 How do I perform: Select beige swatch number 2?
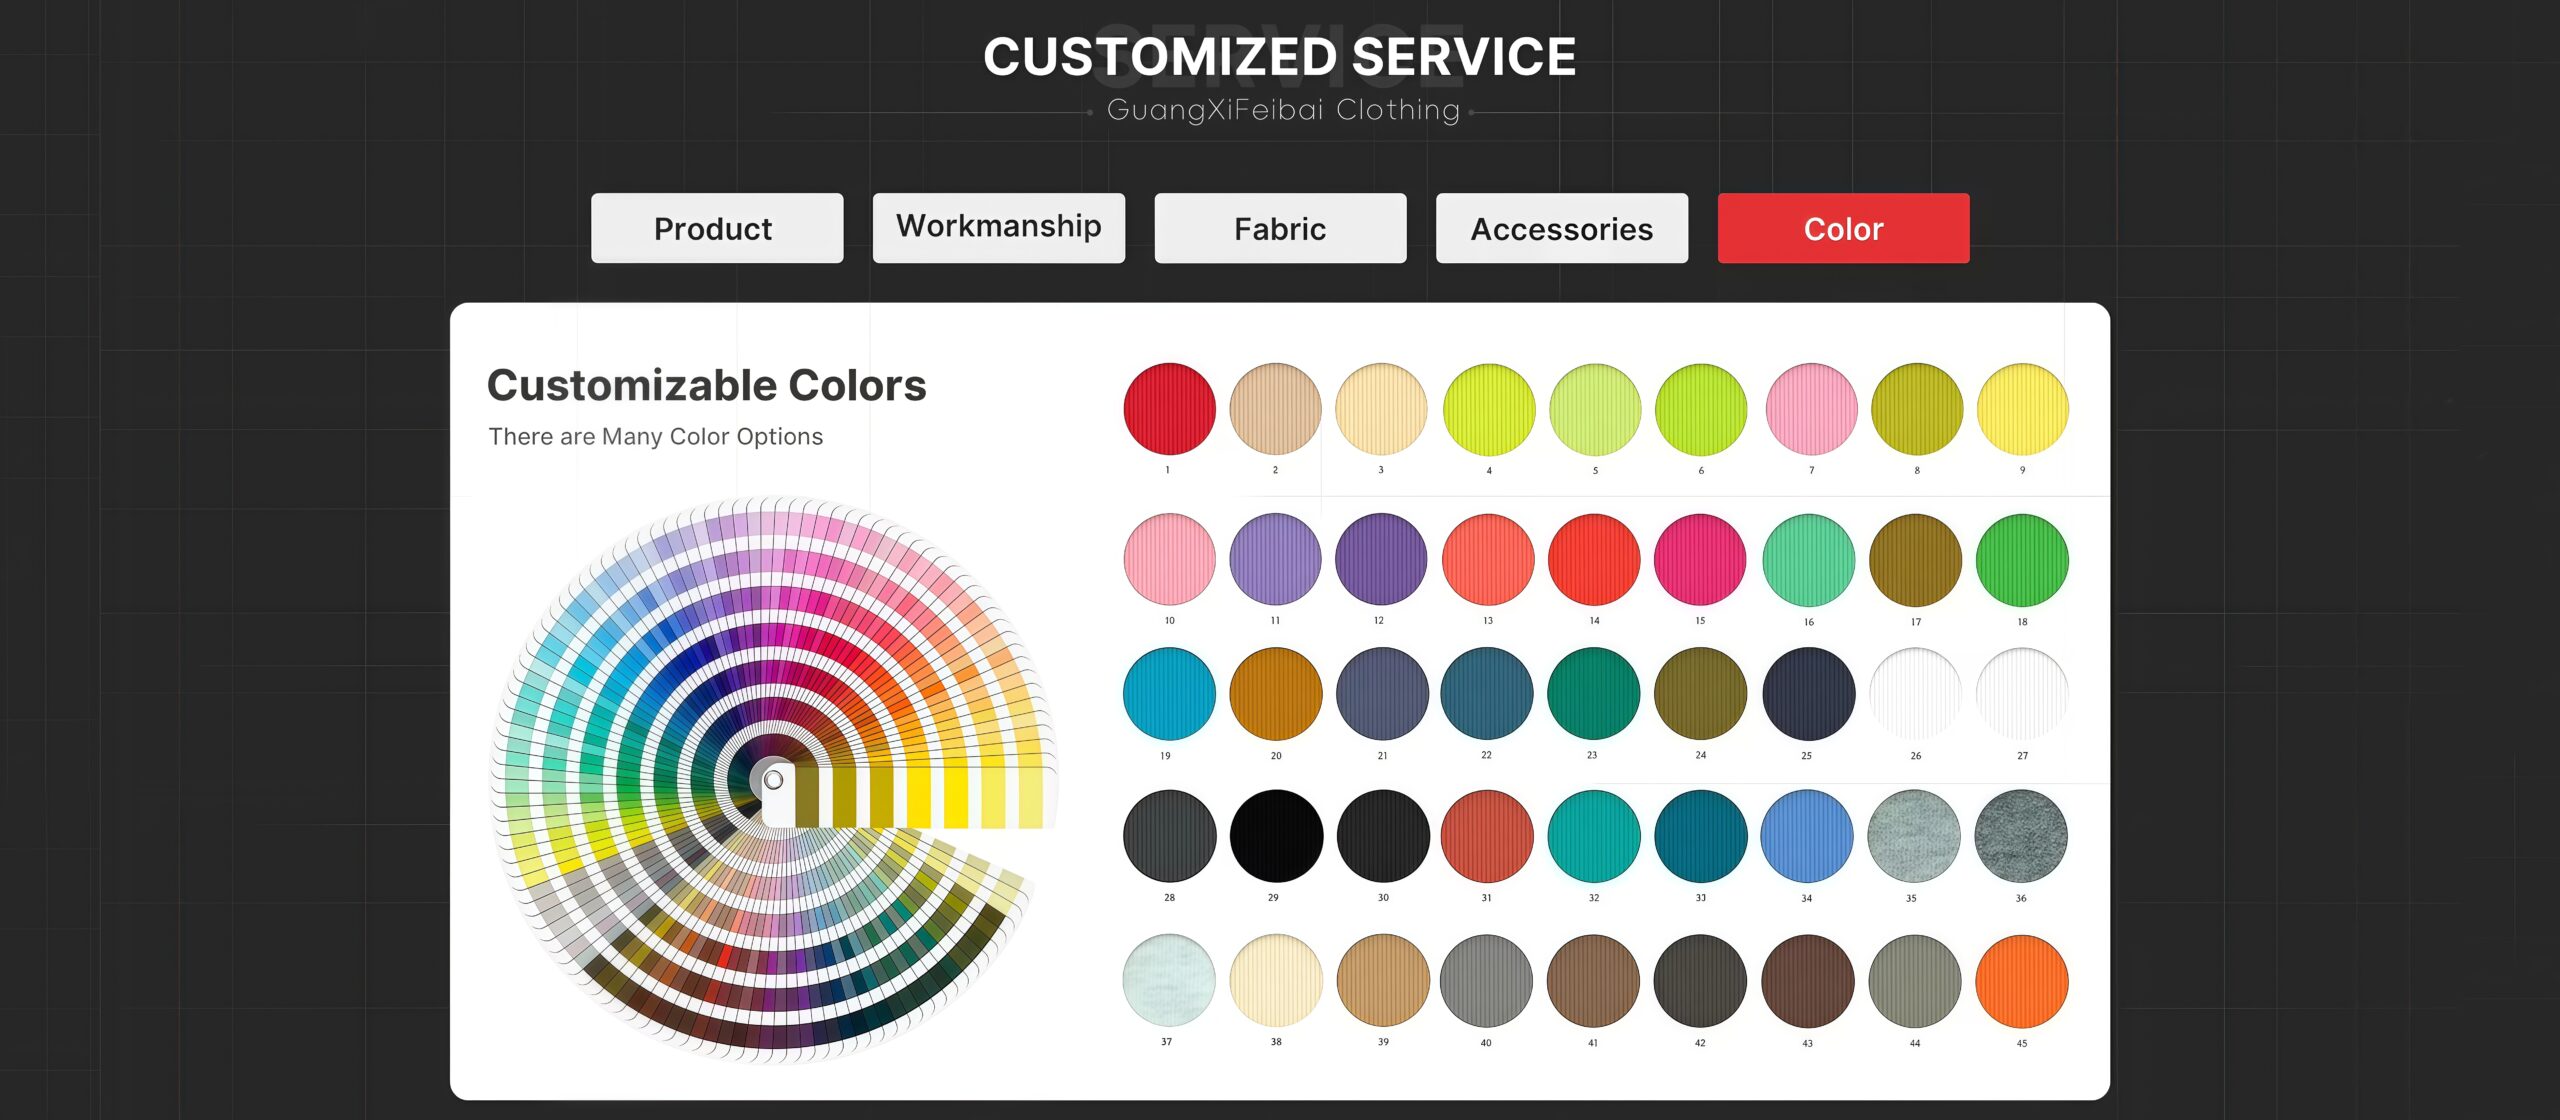1275,409
